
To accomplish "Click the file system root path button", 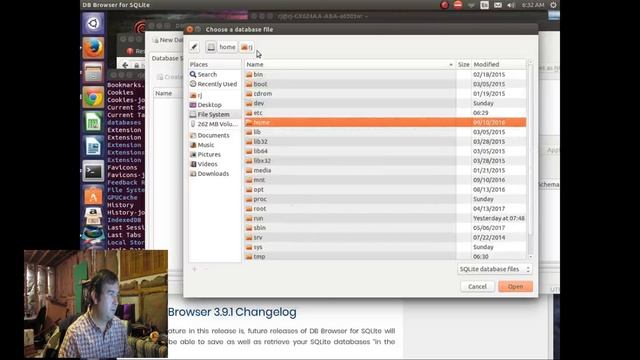I will [211, 47].
